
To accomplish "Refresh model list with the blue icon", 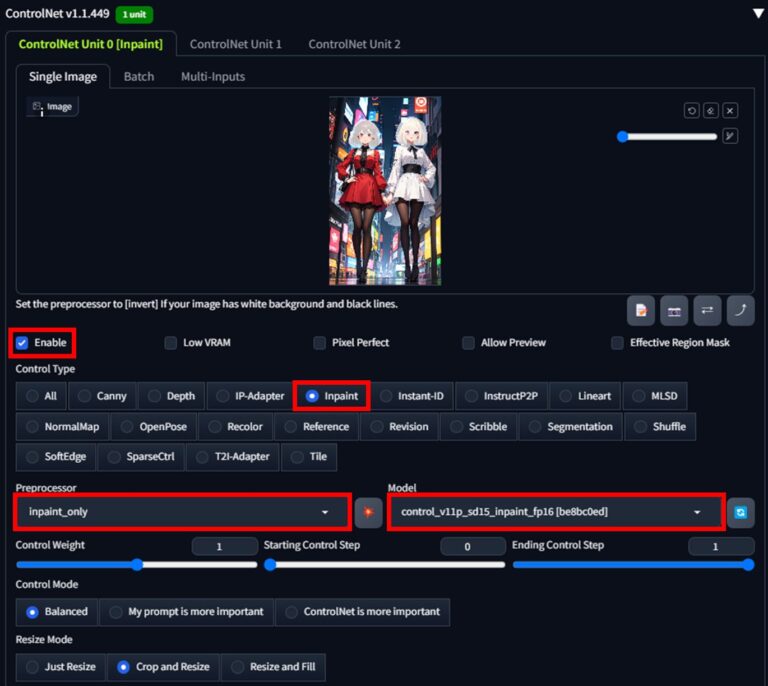I will (740, 512).
